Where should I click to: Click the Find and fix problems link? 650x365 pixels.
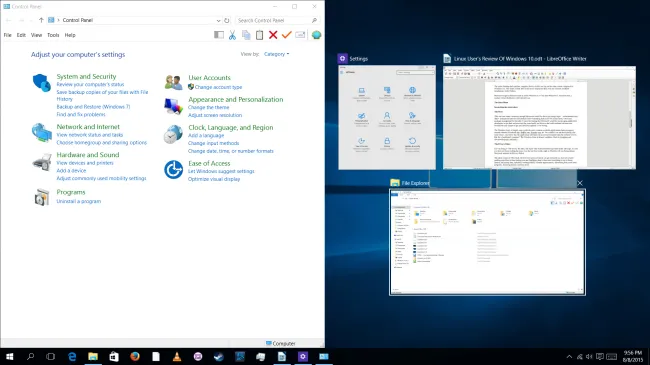[x=81, y=114]
